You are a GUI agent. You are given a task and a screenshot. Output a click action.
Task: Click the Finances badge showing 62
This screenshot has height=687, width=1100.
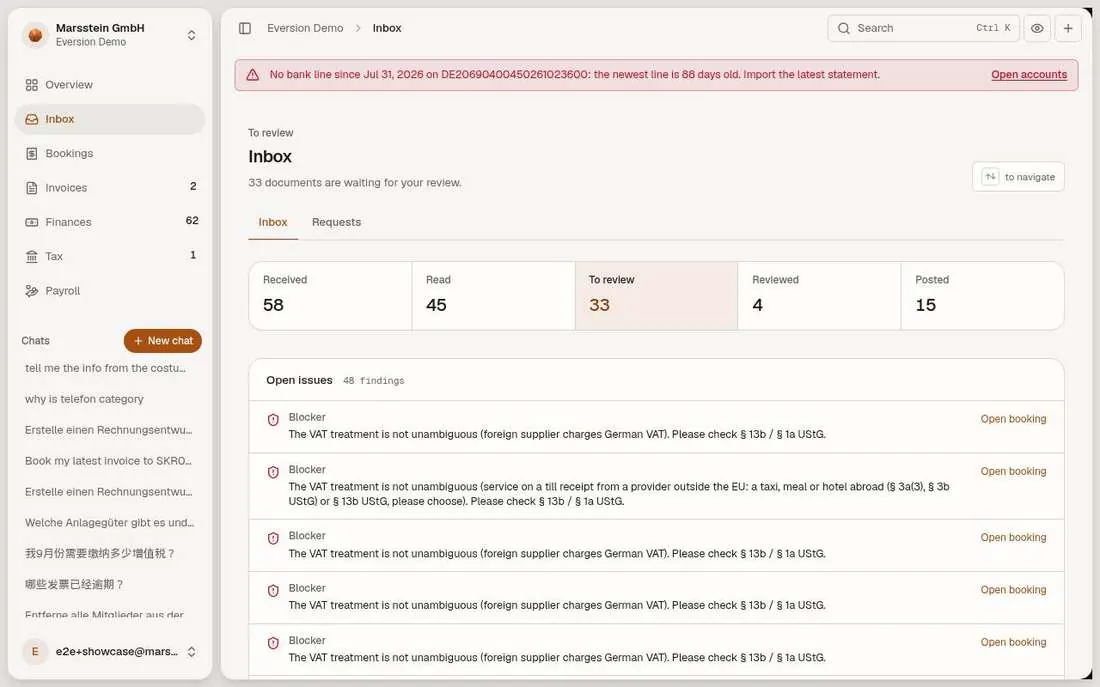point(192,221)
